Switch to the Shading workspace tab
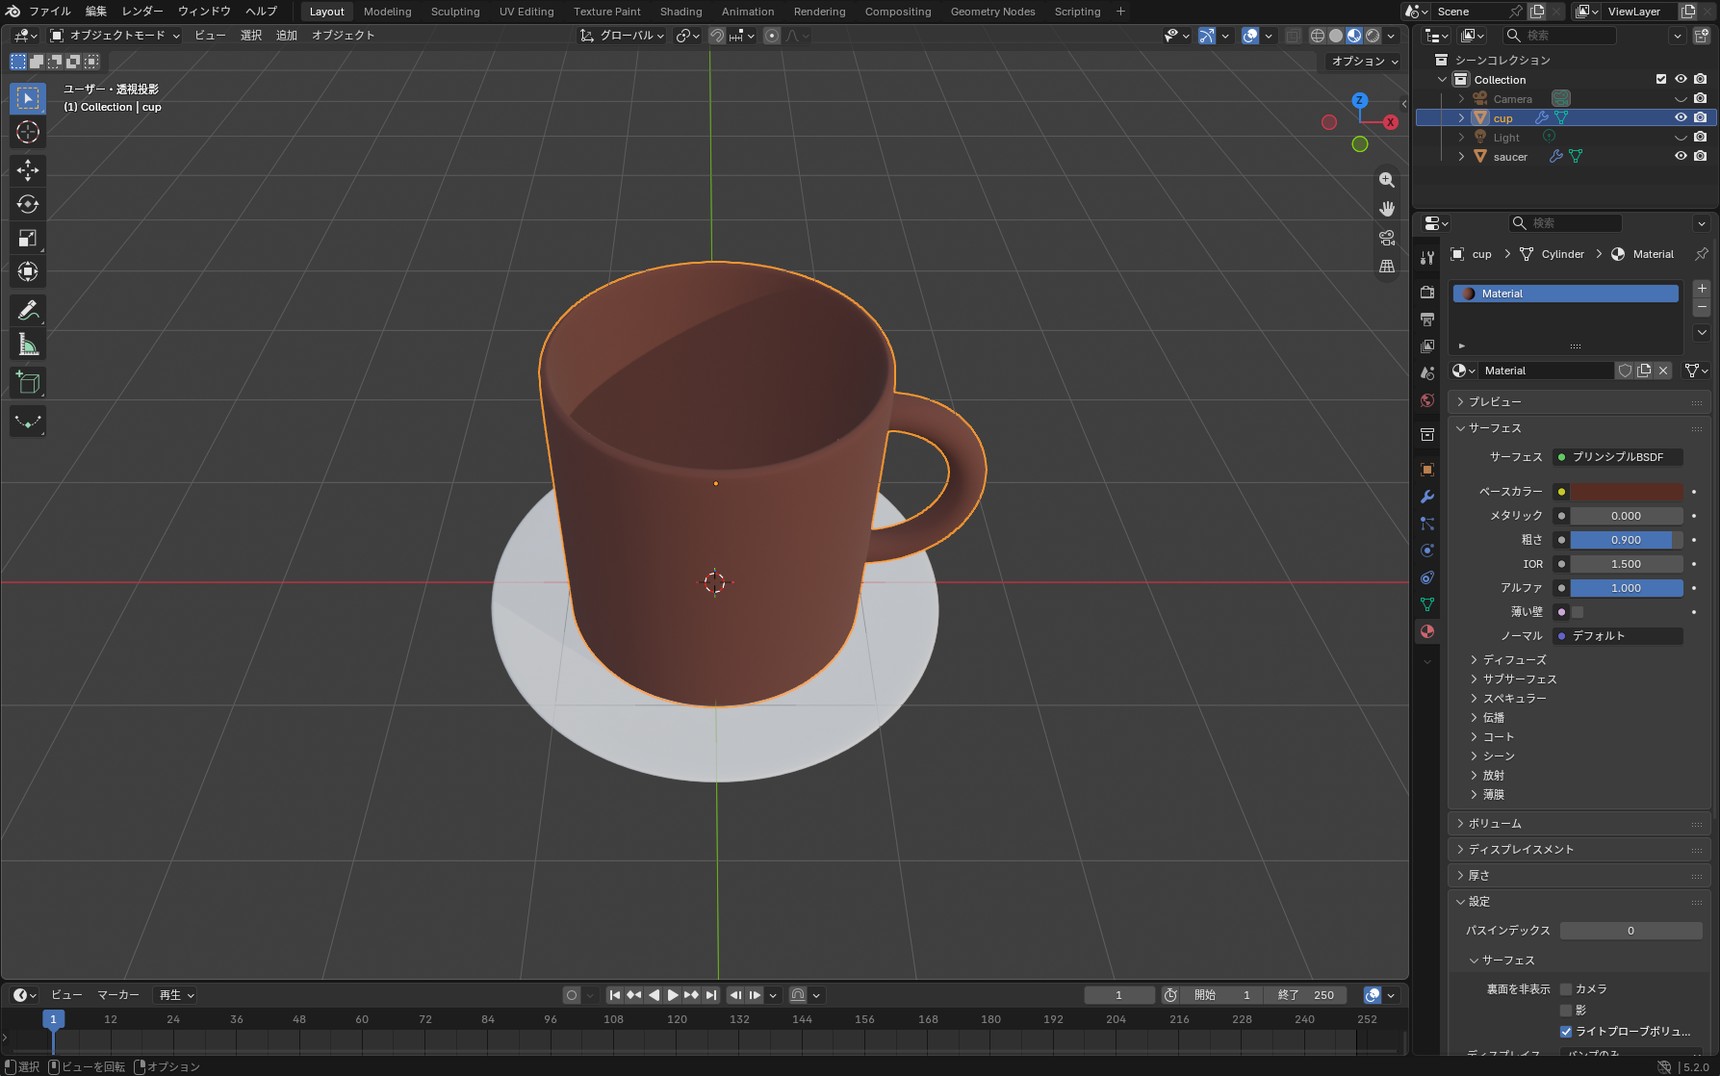Viewport: 1720px width, 1076px height. tap(681, 11)
